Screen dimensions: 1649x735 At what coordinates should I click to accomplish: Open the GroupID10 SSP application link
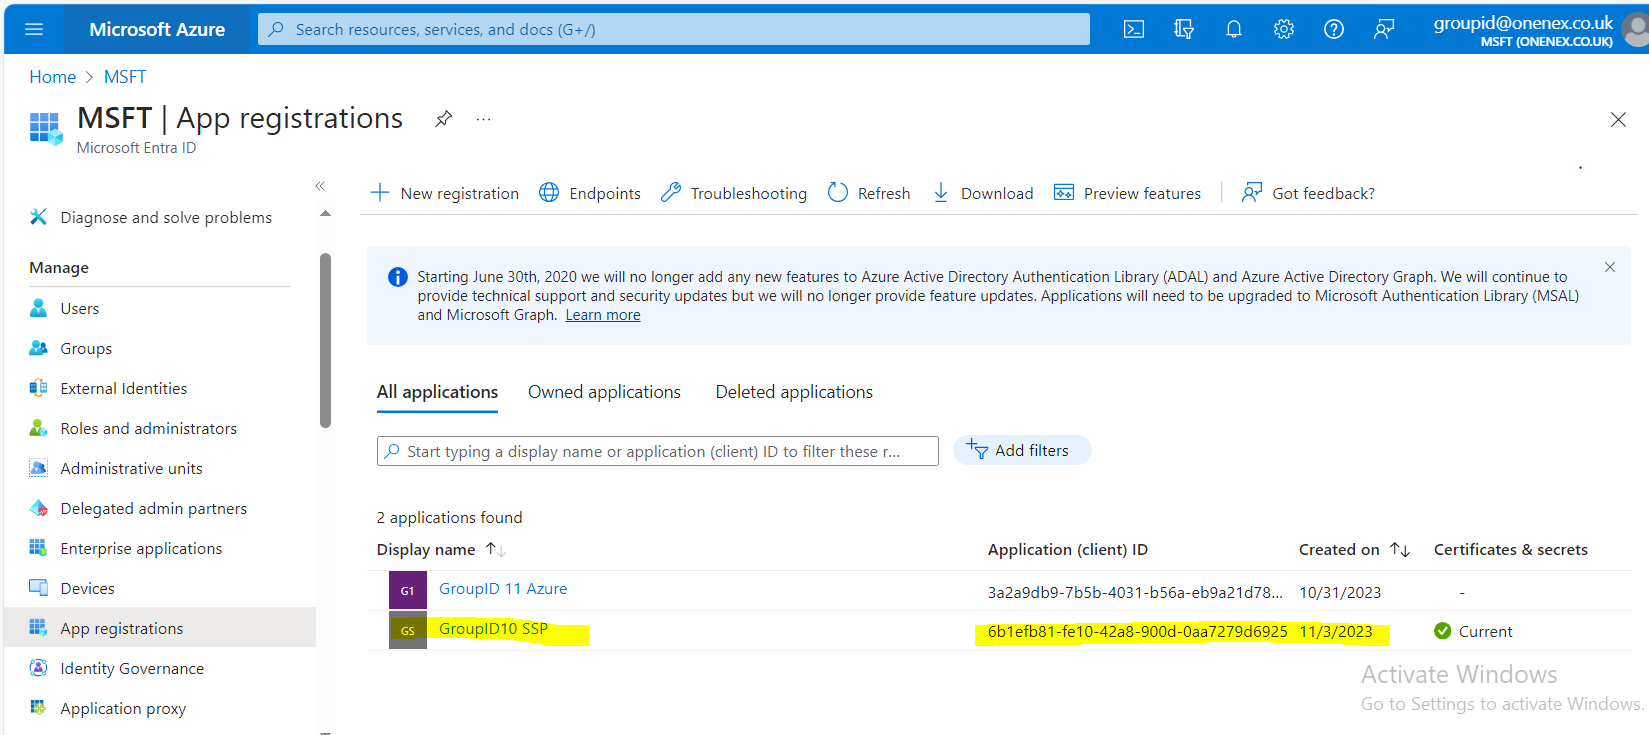tap(493, 628)
